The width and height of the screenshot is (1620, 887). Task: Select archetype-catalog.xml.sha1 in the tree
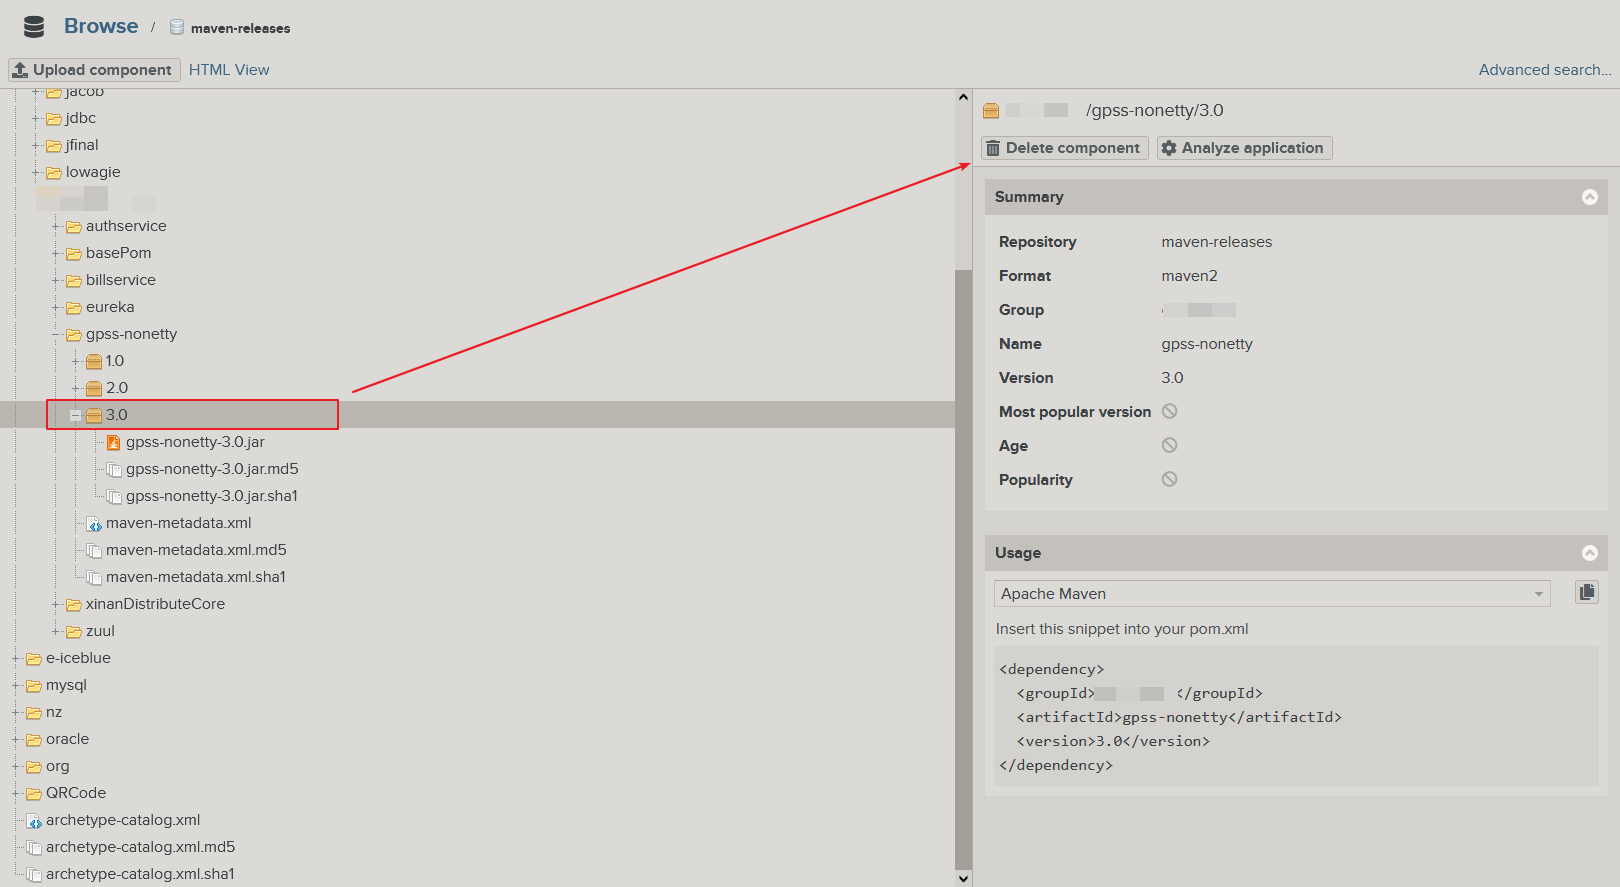[140, 874]
